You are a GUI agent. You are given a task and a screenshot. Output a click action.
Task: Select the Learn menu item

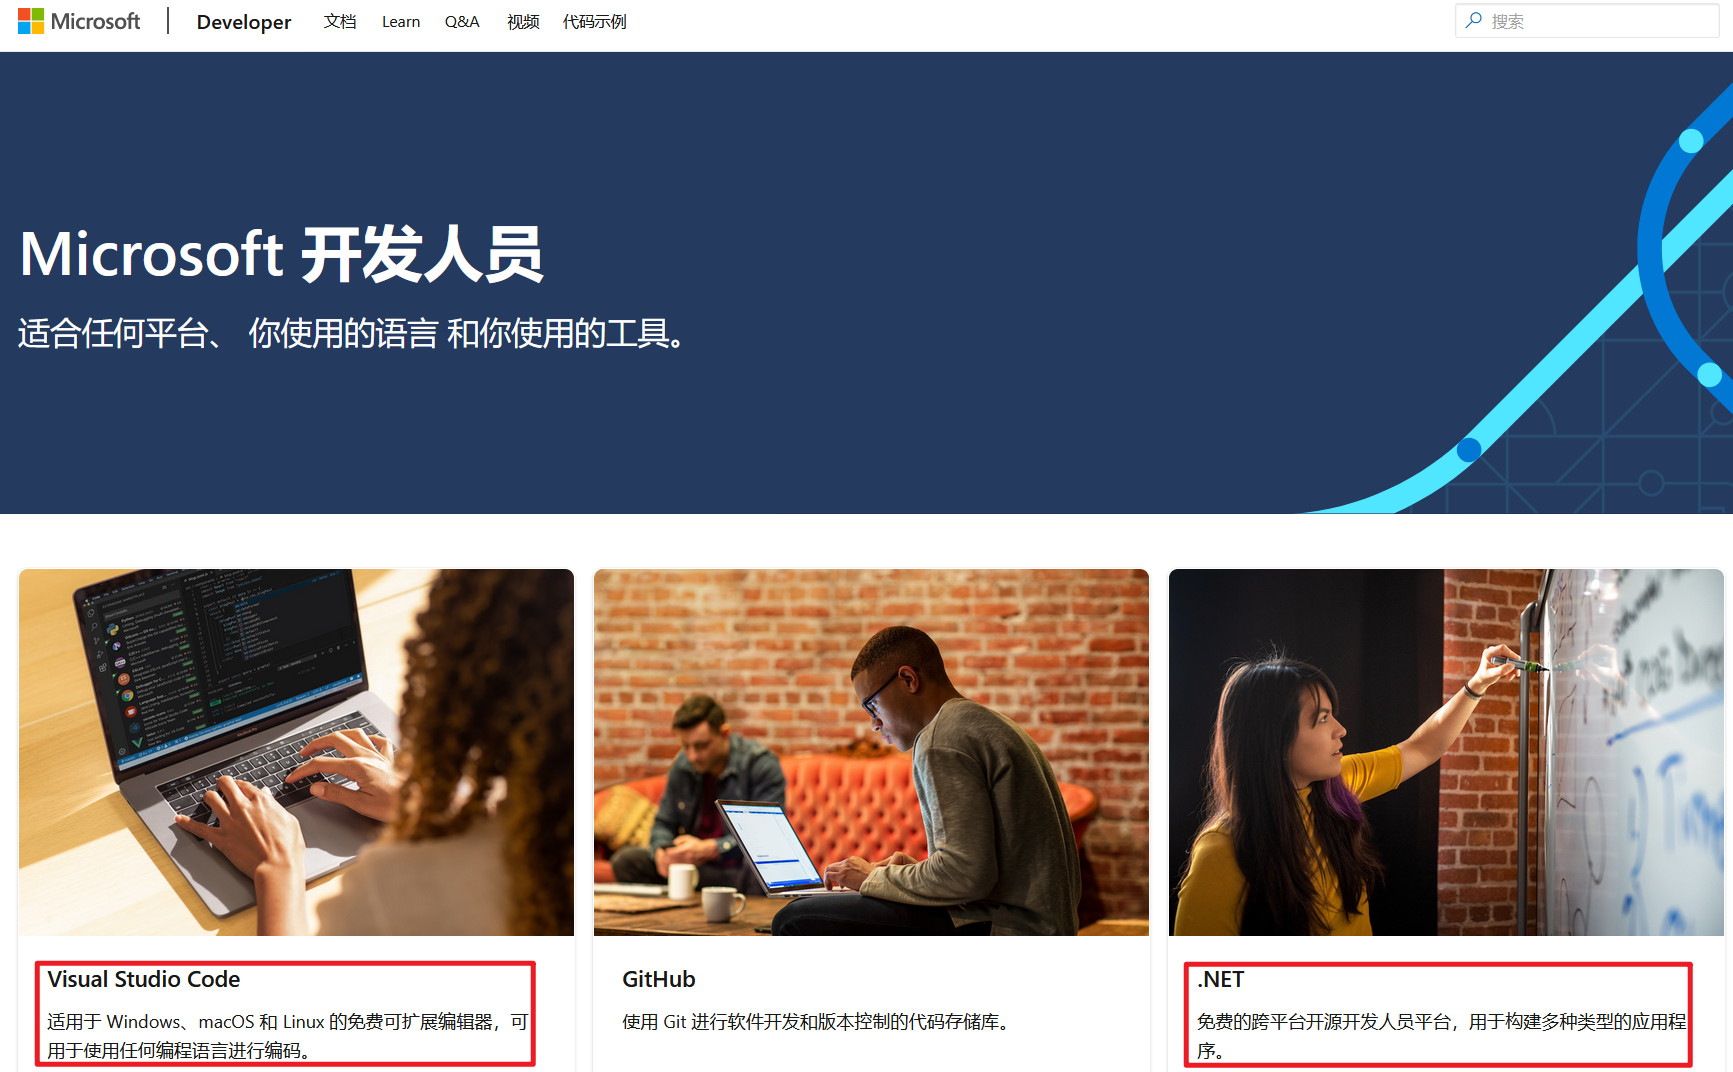pos(400,21)
